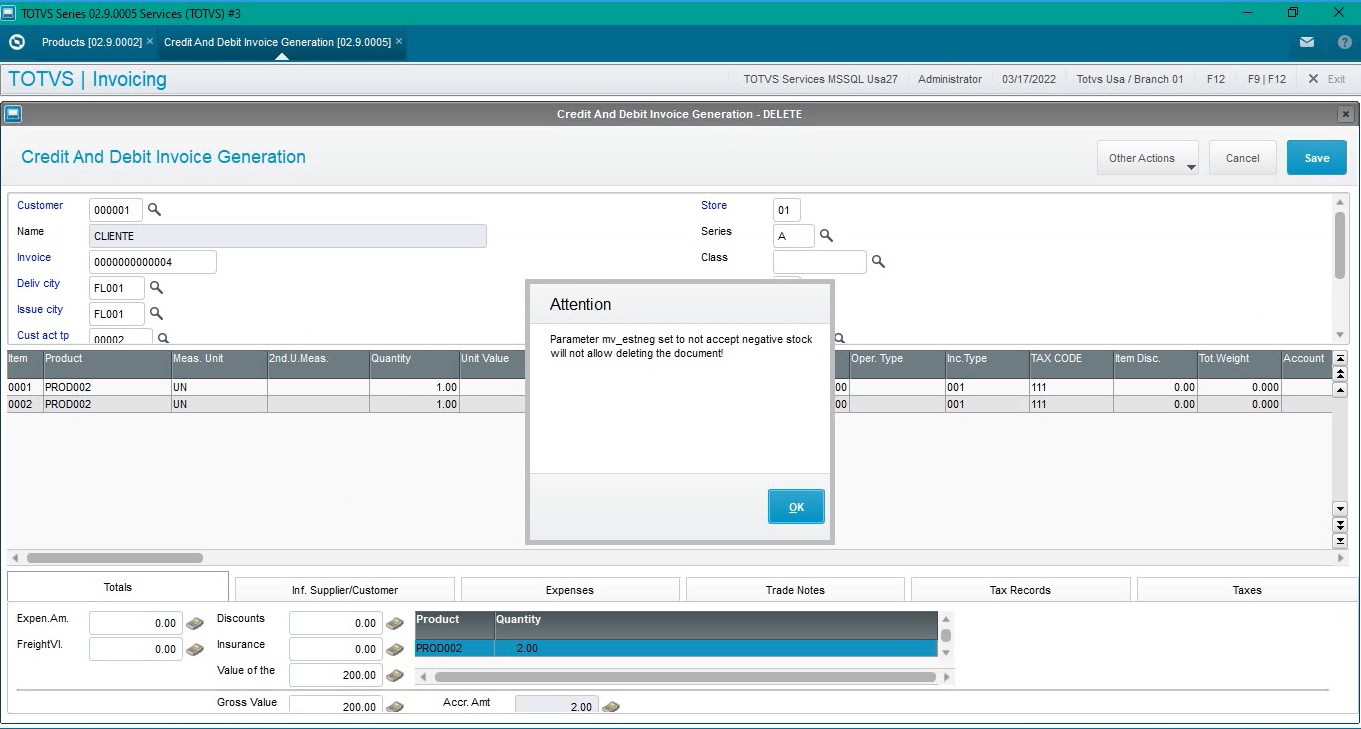
Task: Open the mail envelope icon
Action: [1307, 42]
